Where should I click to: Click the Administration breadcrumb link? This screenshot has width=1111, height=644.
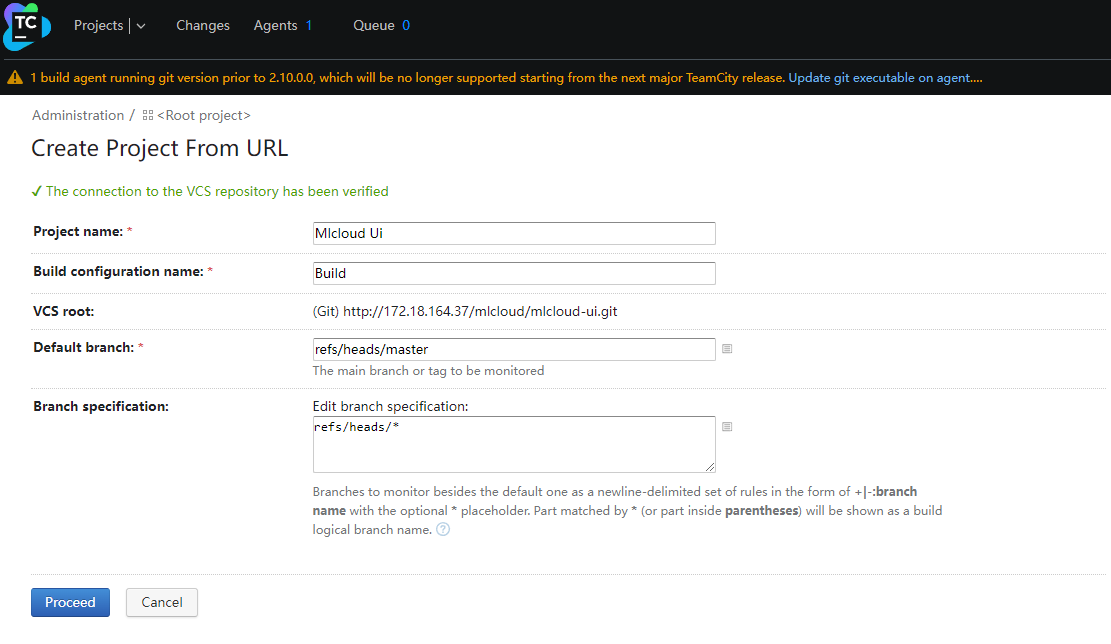(78, 115)
